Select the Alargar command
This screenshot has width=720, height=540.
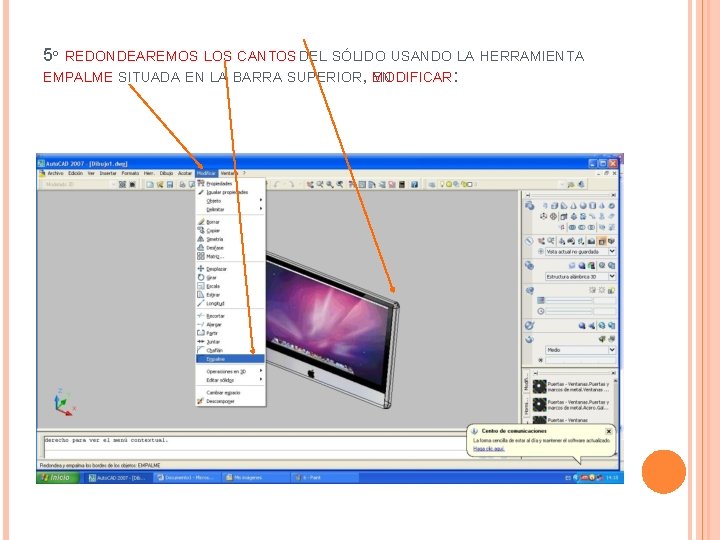click(230, 325)
